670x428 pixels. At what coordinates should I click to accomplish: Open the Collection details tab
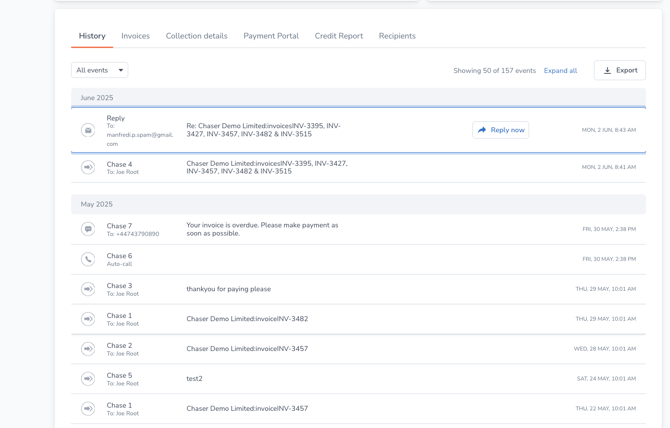(196, 36)
